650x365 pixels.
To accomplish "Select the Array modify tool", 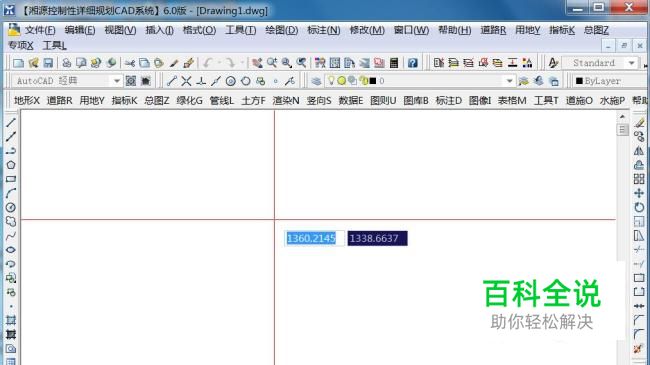I will pos(639,179).
